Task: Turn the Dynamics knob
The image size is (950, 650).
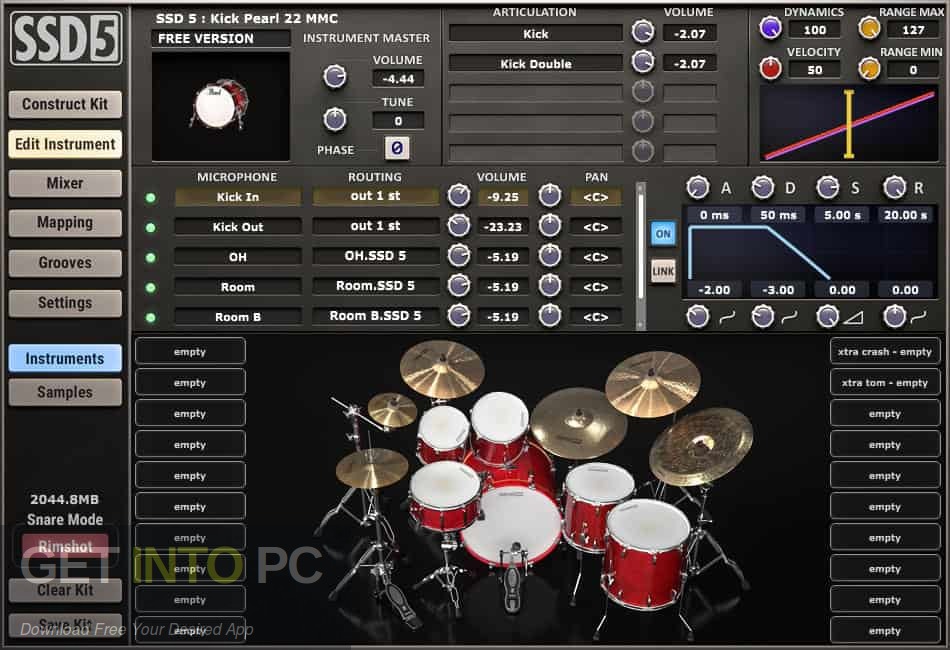Action: 769,28
